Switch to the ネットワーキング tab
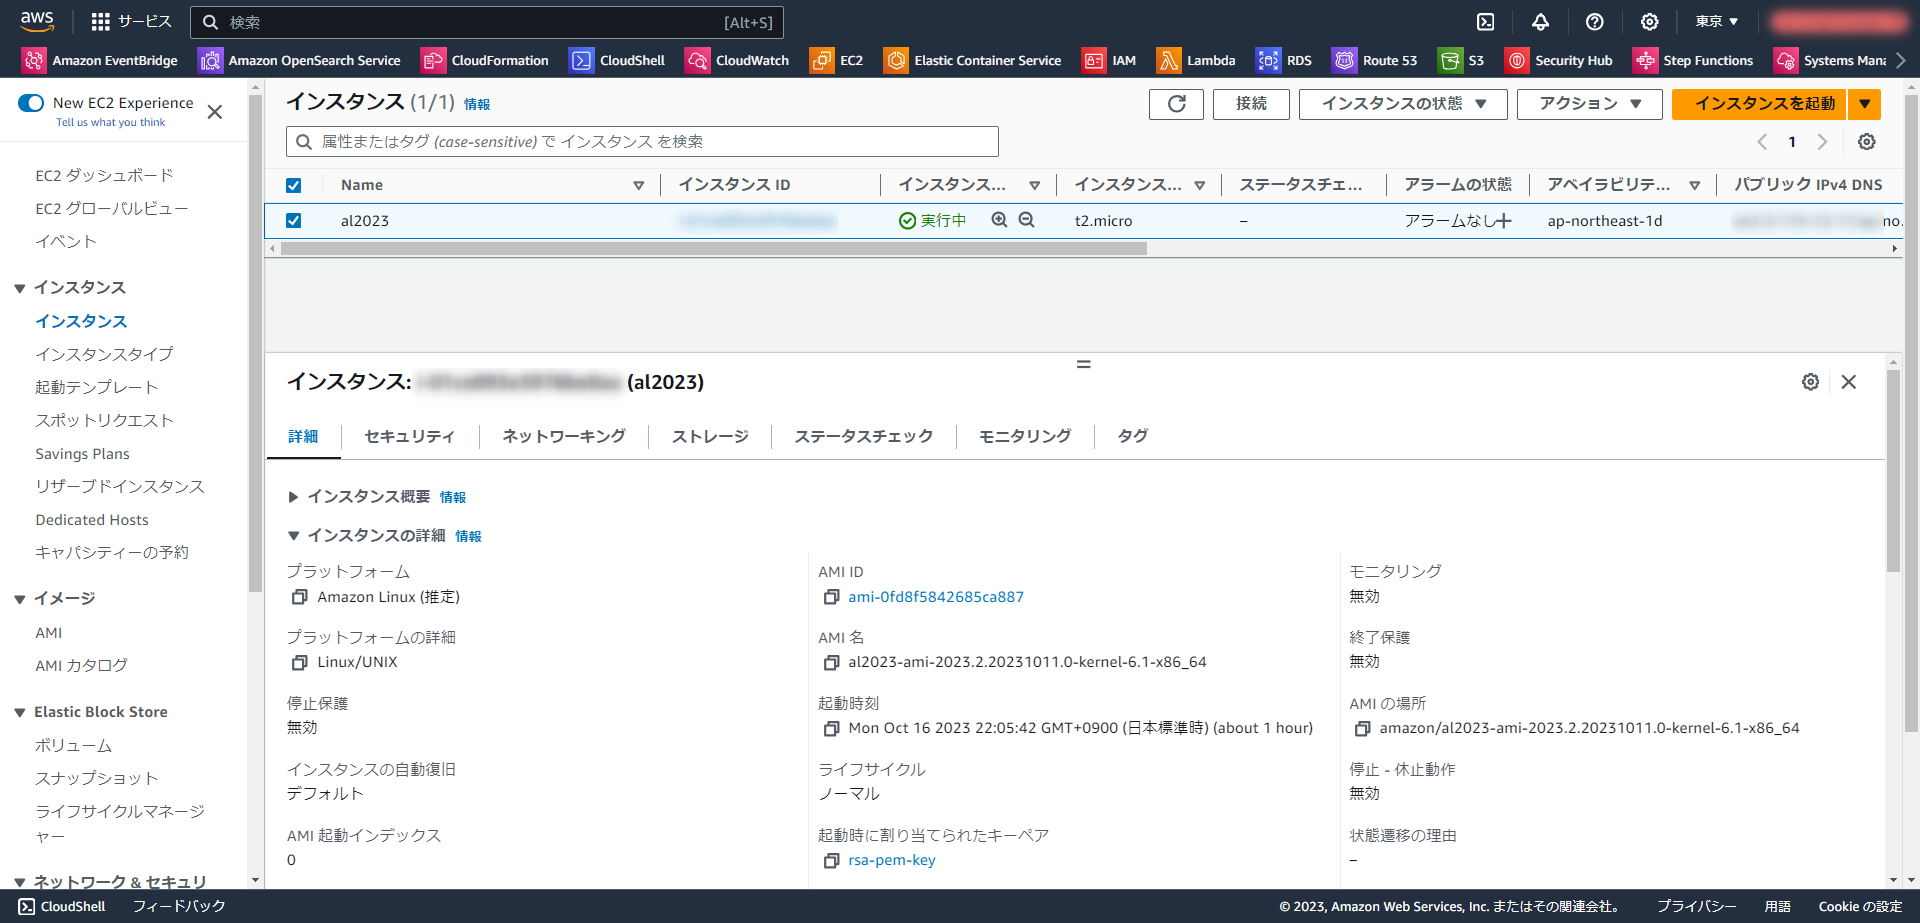This screenshot has height=923, width=1920. [x=564, y=436]
